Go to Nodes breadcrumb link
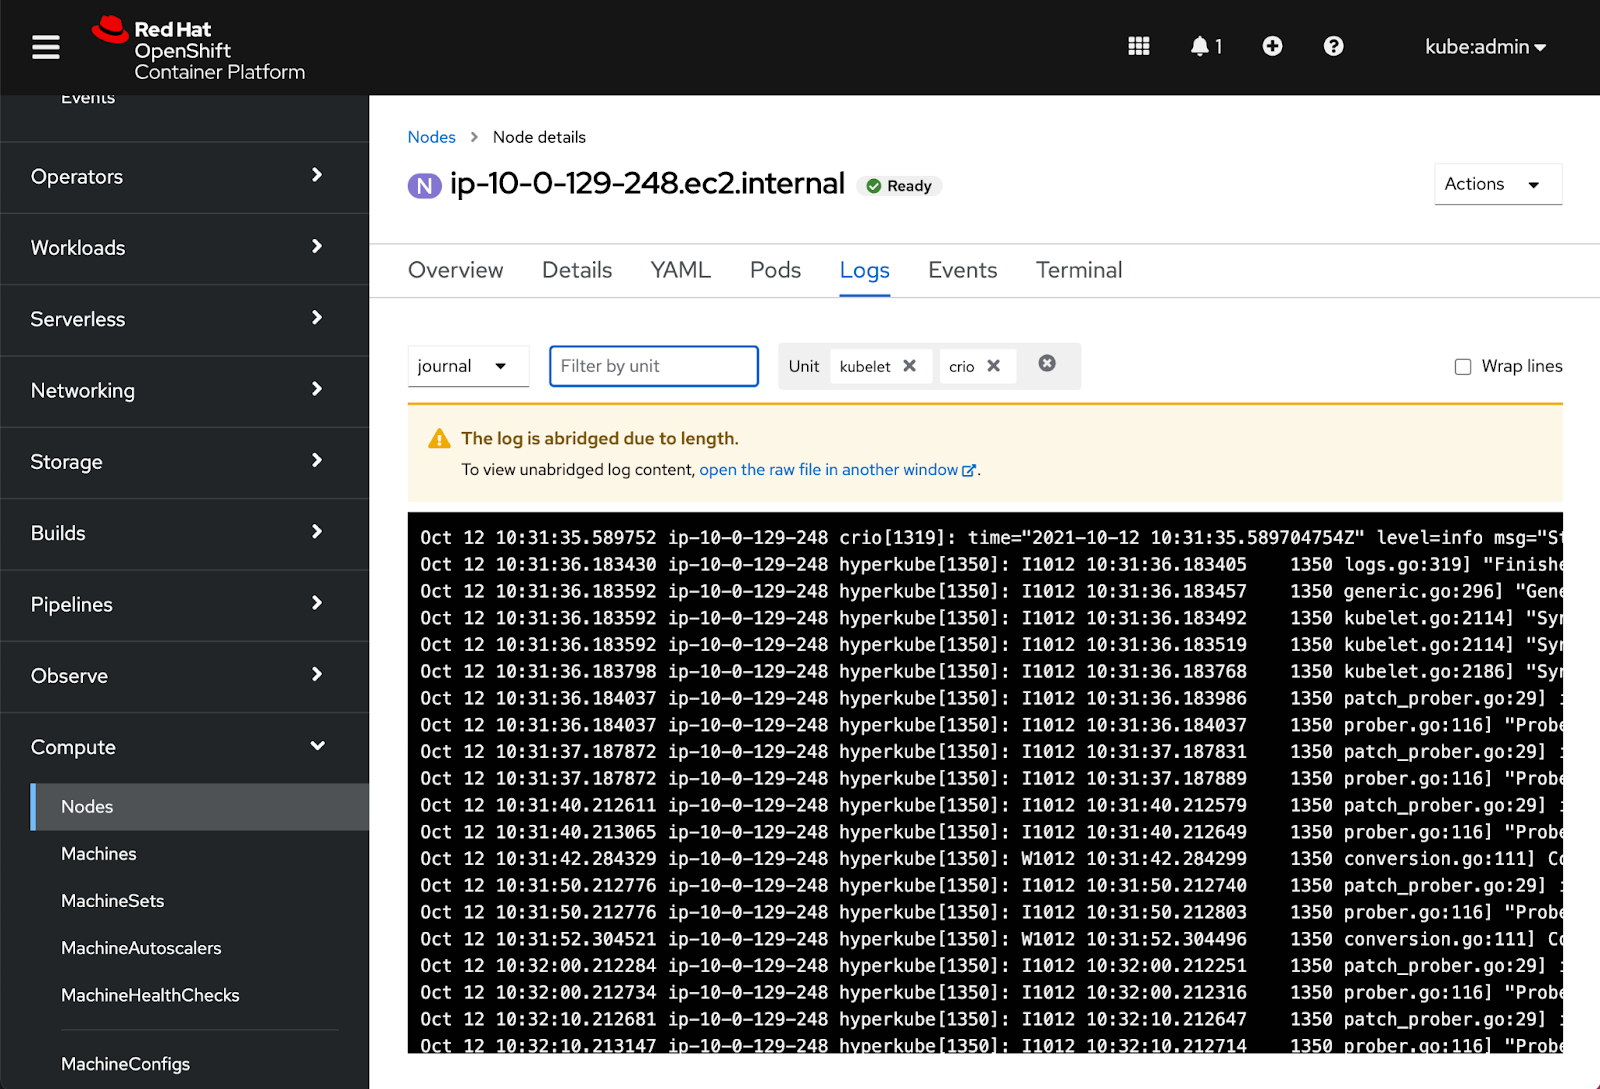Screen dimensions: 1600x1089 point(431,137)
